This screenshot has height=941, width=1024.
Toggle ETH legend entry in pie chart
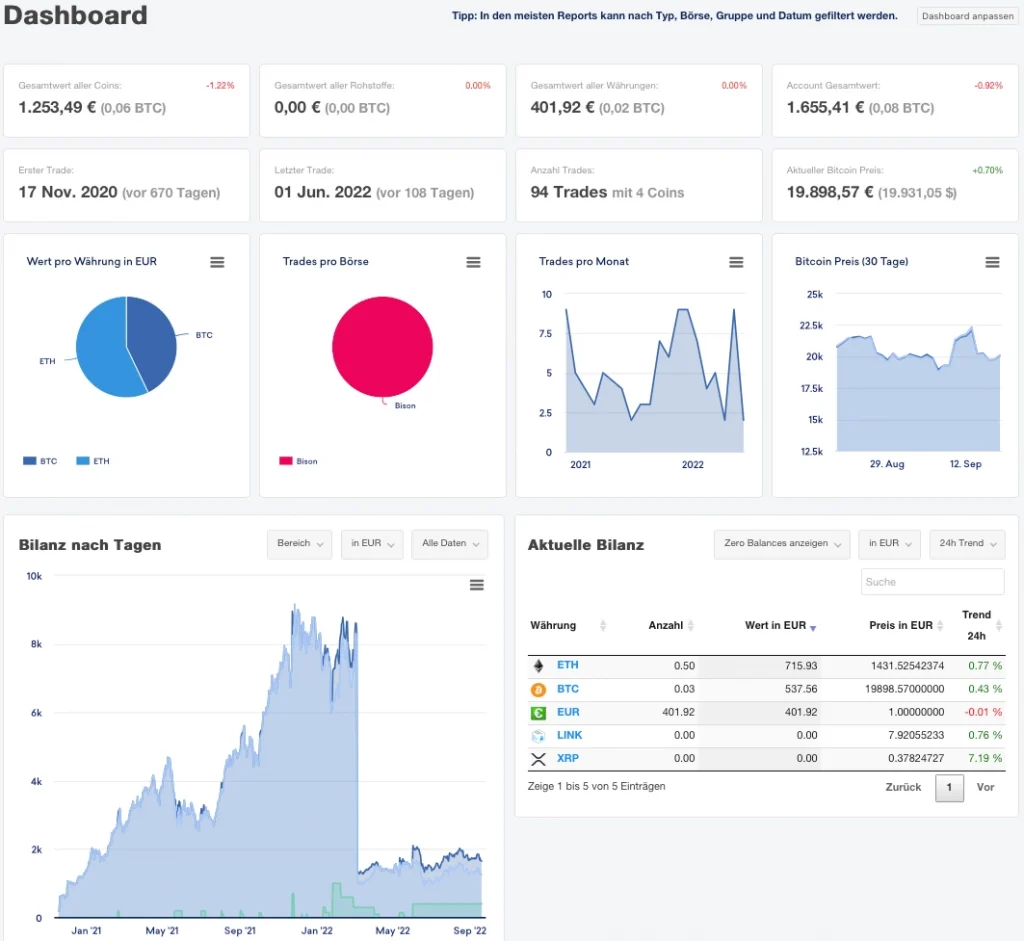tap(93, 461)
